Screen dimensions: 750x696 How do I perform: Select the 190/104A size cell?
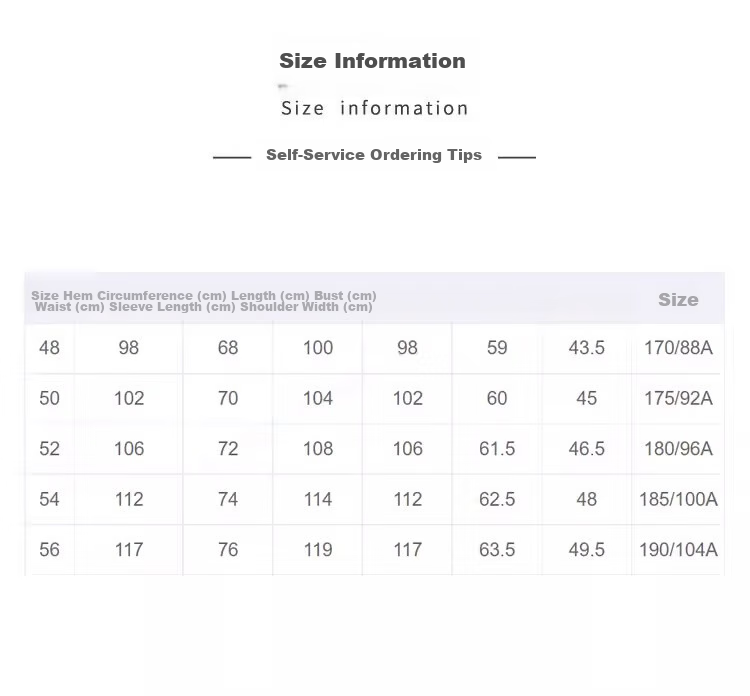point(678,550)
